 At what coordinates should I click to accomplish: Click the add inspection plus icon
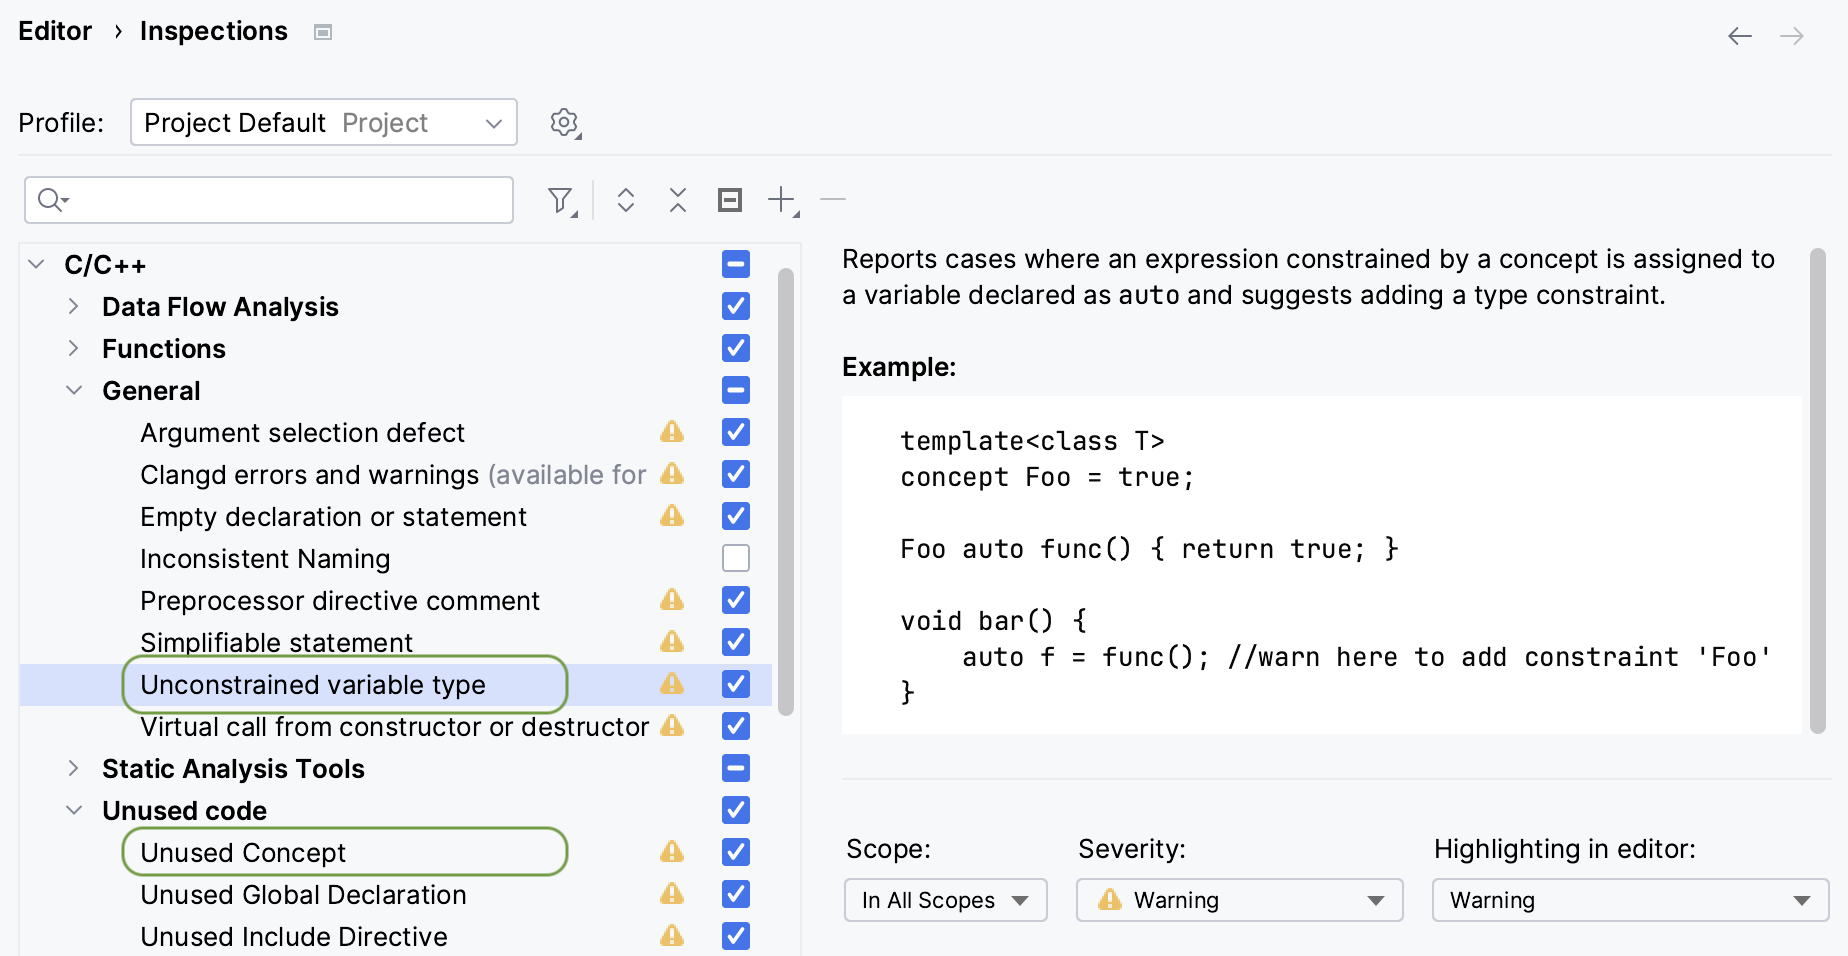782,201
